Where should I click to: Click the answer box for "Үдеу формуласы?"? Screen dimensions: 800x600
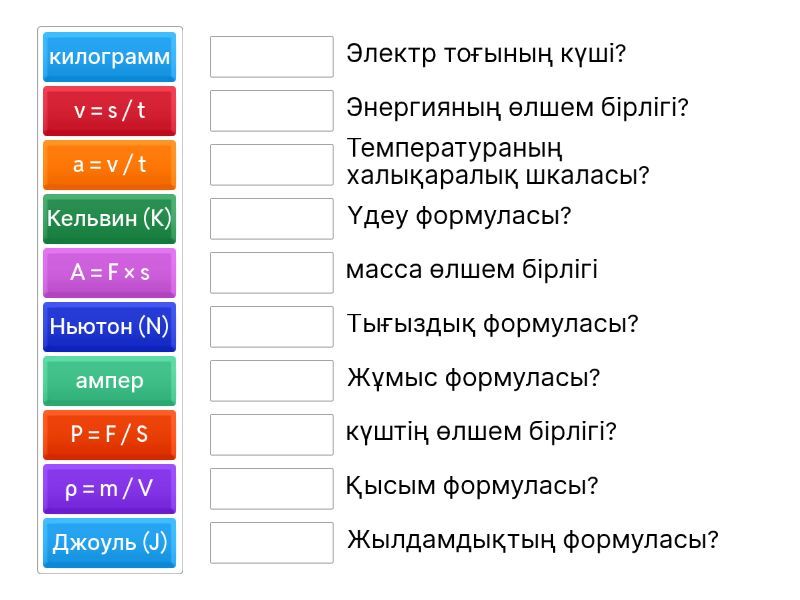pyautogui.click(x=272, y=219)
